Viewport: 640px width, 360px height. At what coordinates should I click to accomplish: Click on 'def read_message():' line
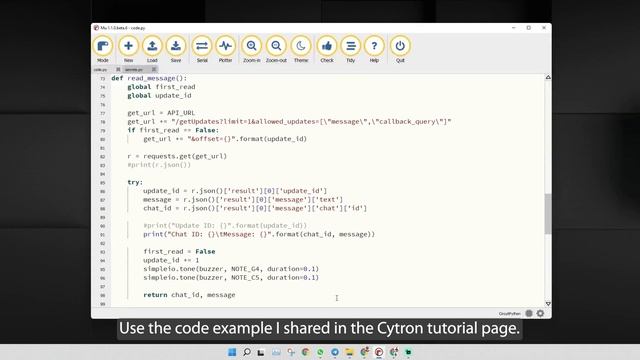coord(149,78)
